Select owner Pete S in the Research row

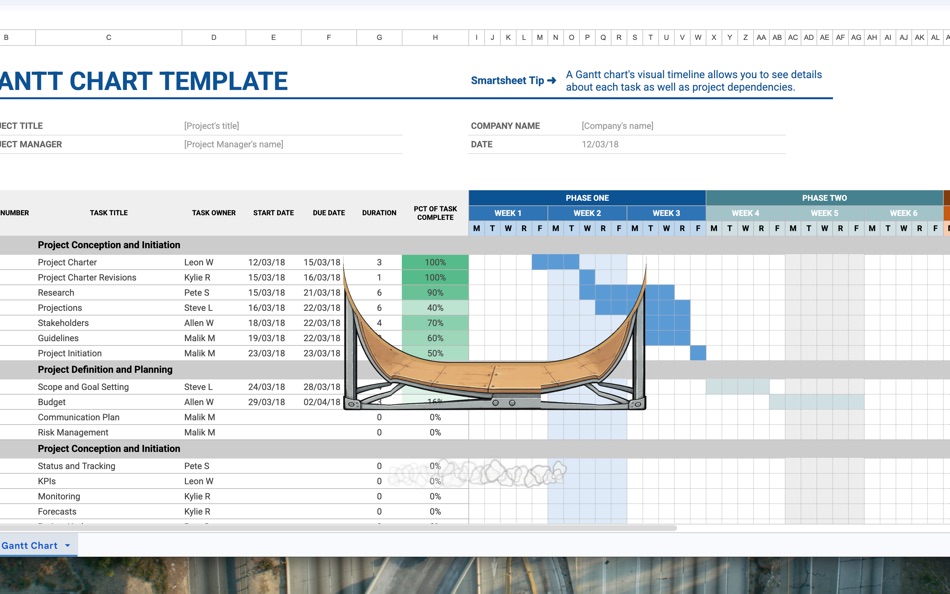pyautogui.click(x=197, y=293)
